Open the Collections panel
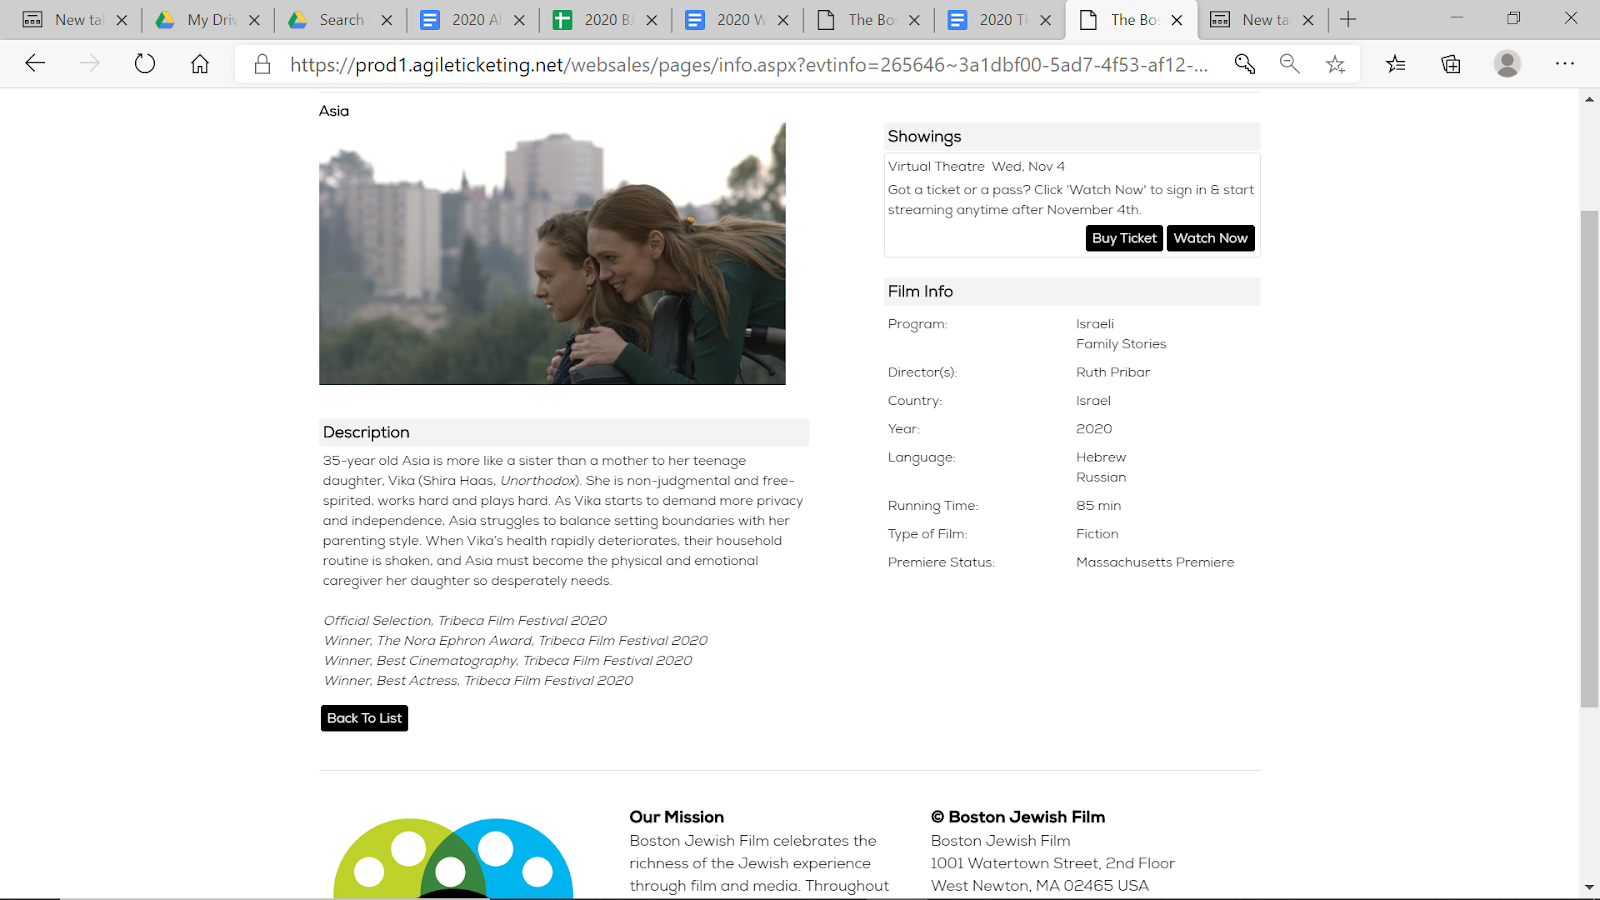 coord(1451,64)
